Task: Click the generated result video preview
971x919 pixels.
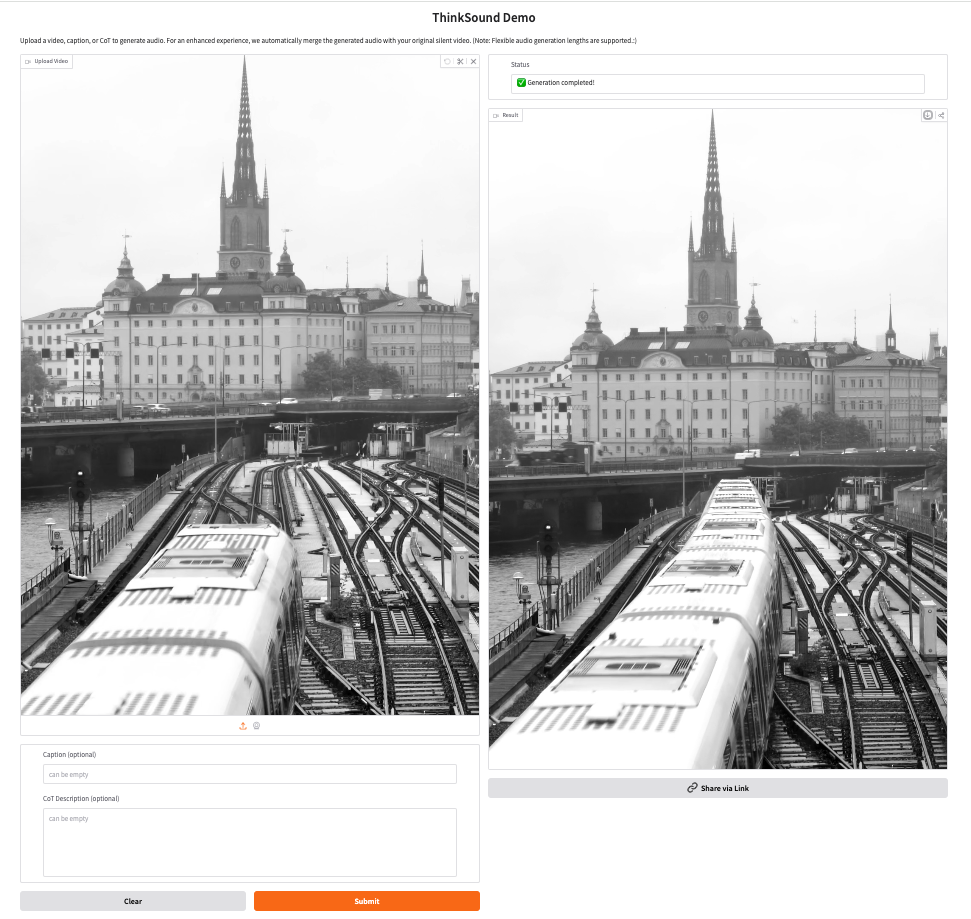Action: 717,440
